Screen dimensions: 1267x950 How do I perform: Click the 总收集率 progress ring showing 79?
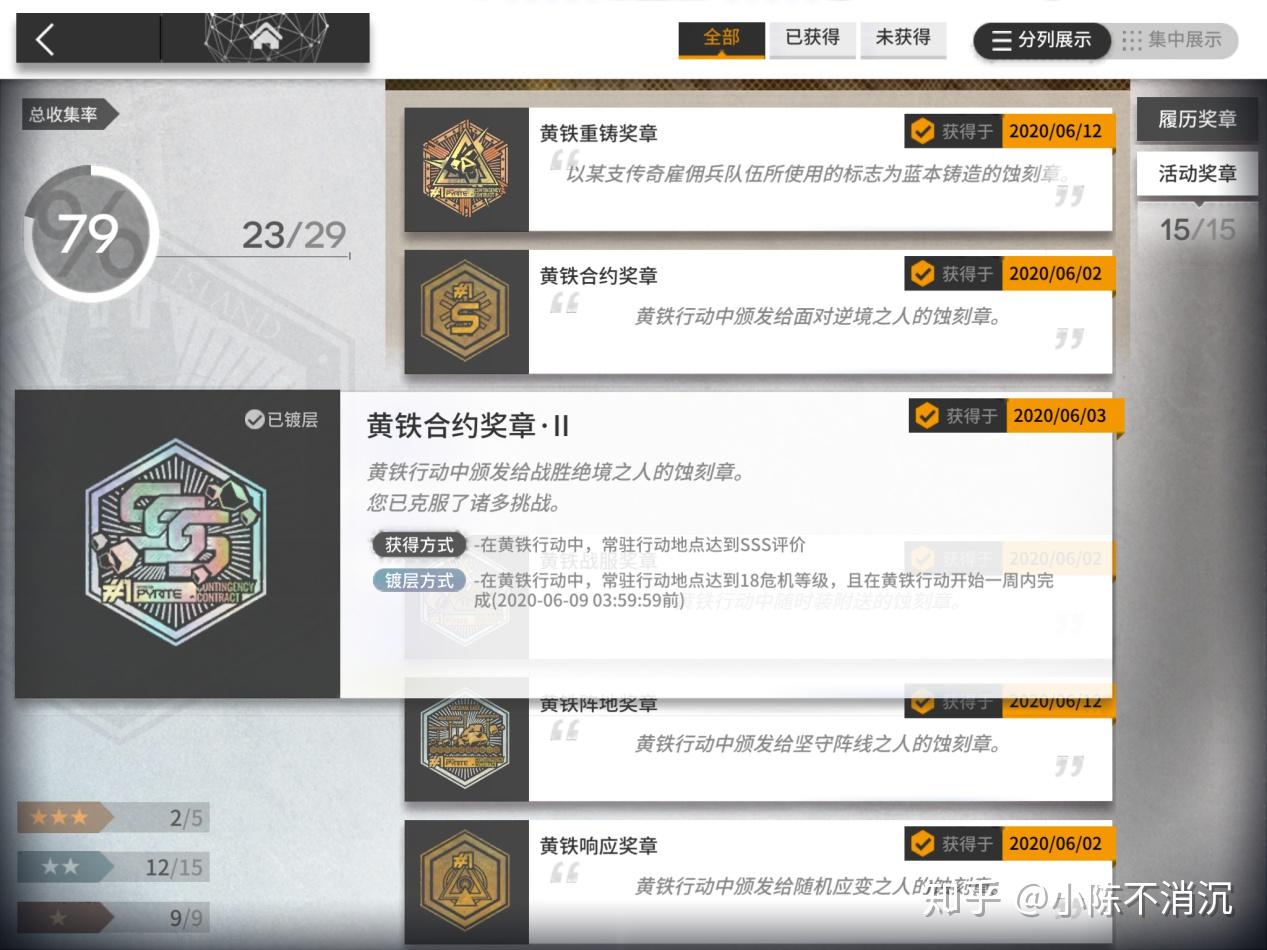(90, 234)
